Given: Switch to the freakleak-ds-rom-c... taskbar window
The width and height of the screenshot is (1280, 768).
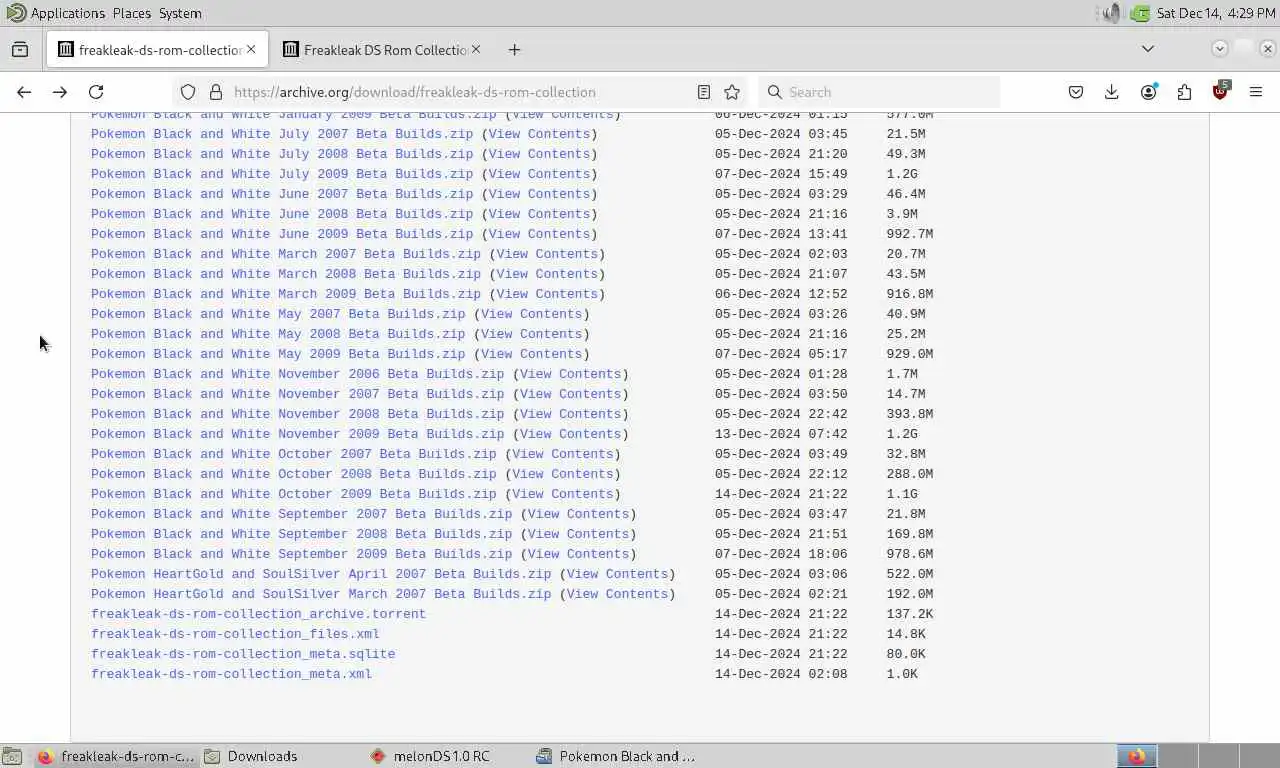Looking at the screenshot, I should pyautogui.click(x=116, y=756).
